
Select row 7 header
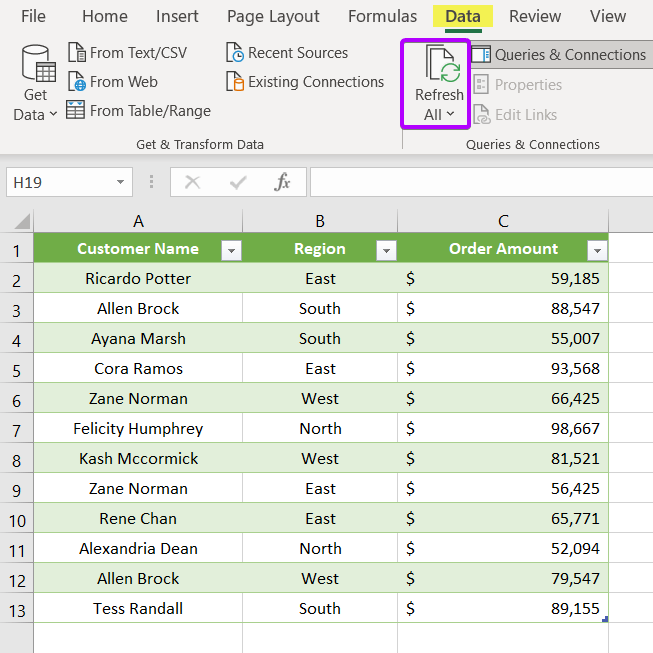pyautogui.click(x=16, y=431)
